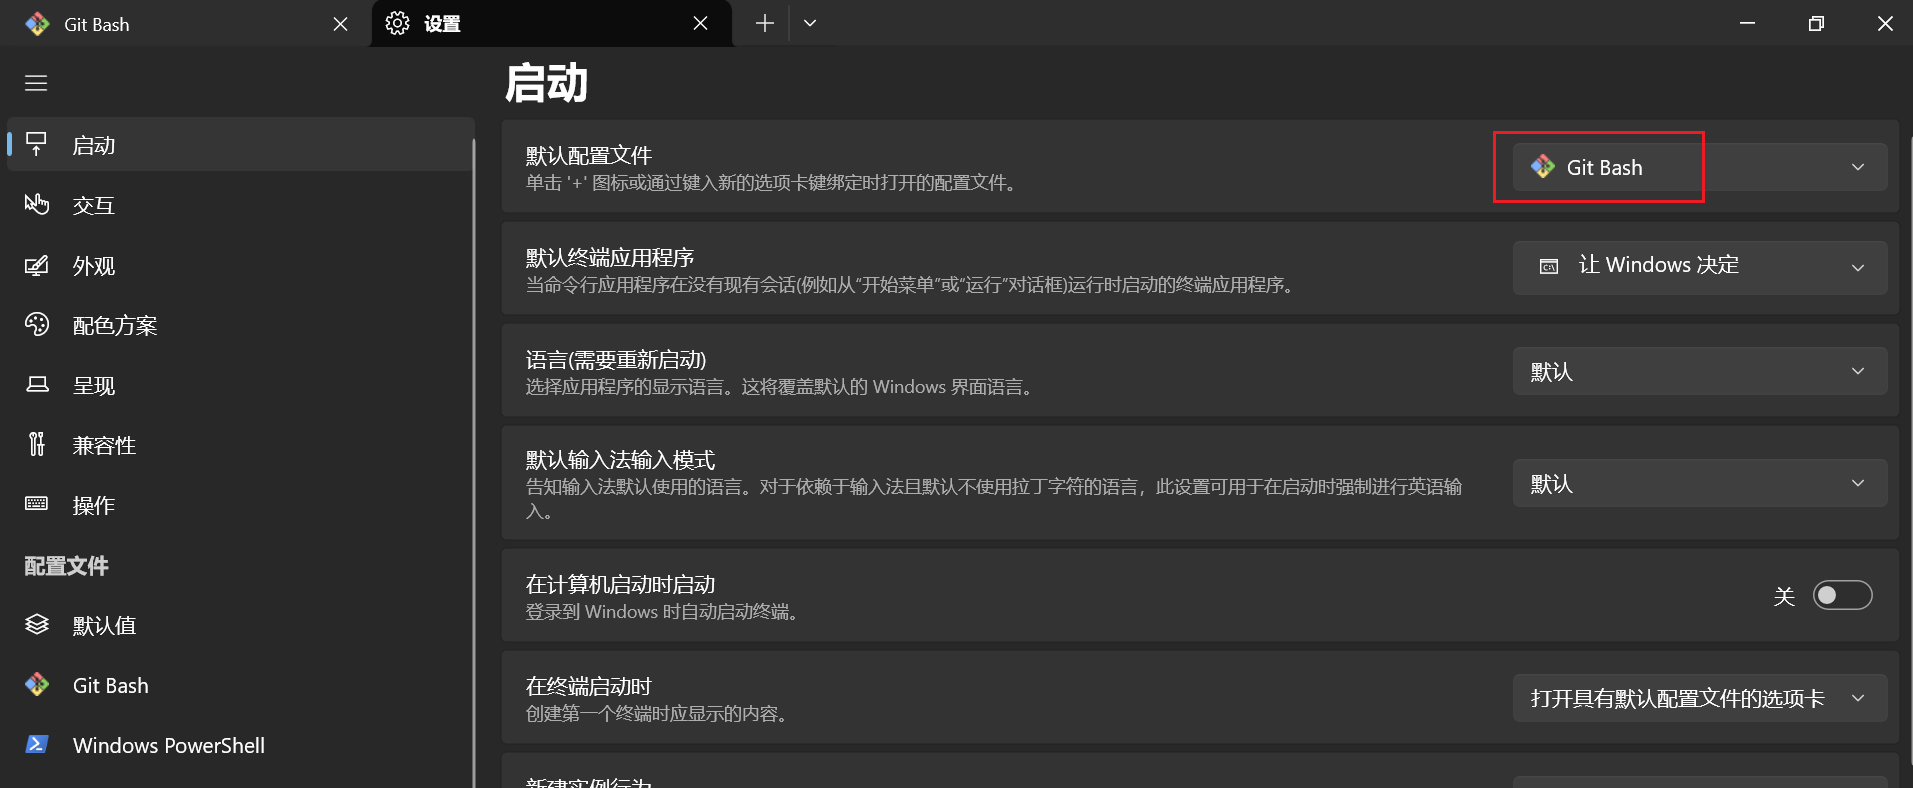Click the 在计算机启动时启动 setting title
Viewport: 1913px width, 788px height.
point(621,584)
